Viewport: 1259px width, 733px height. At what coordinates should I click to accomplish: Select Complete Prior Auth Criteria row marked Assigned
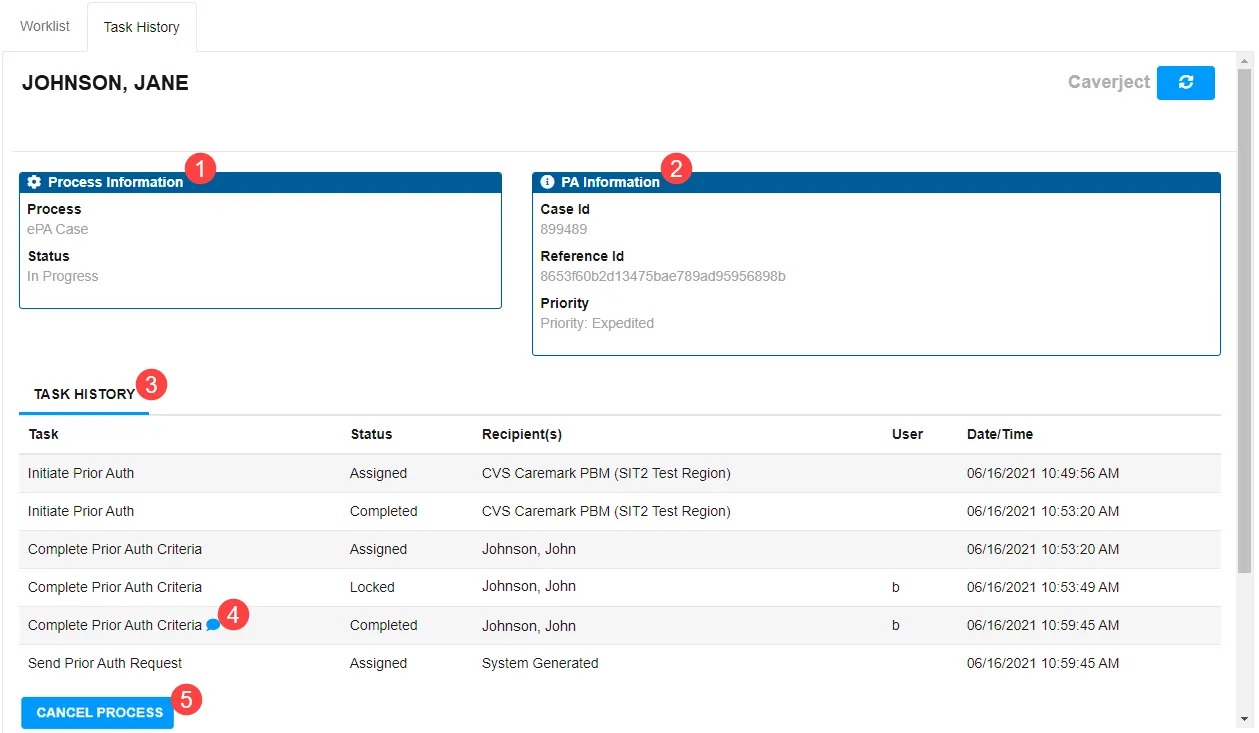(620, 549)
